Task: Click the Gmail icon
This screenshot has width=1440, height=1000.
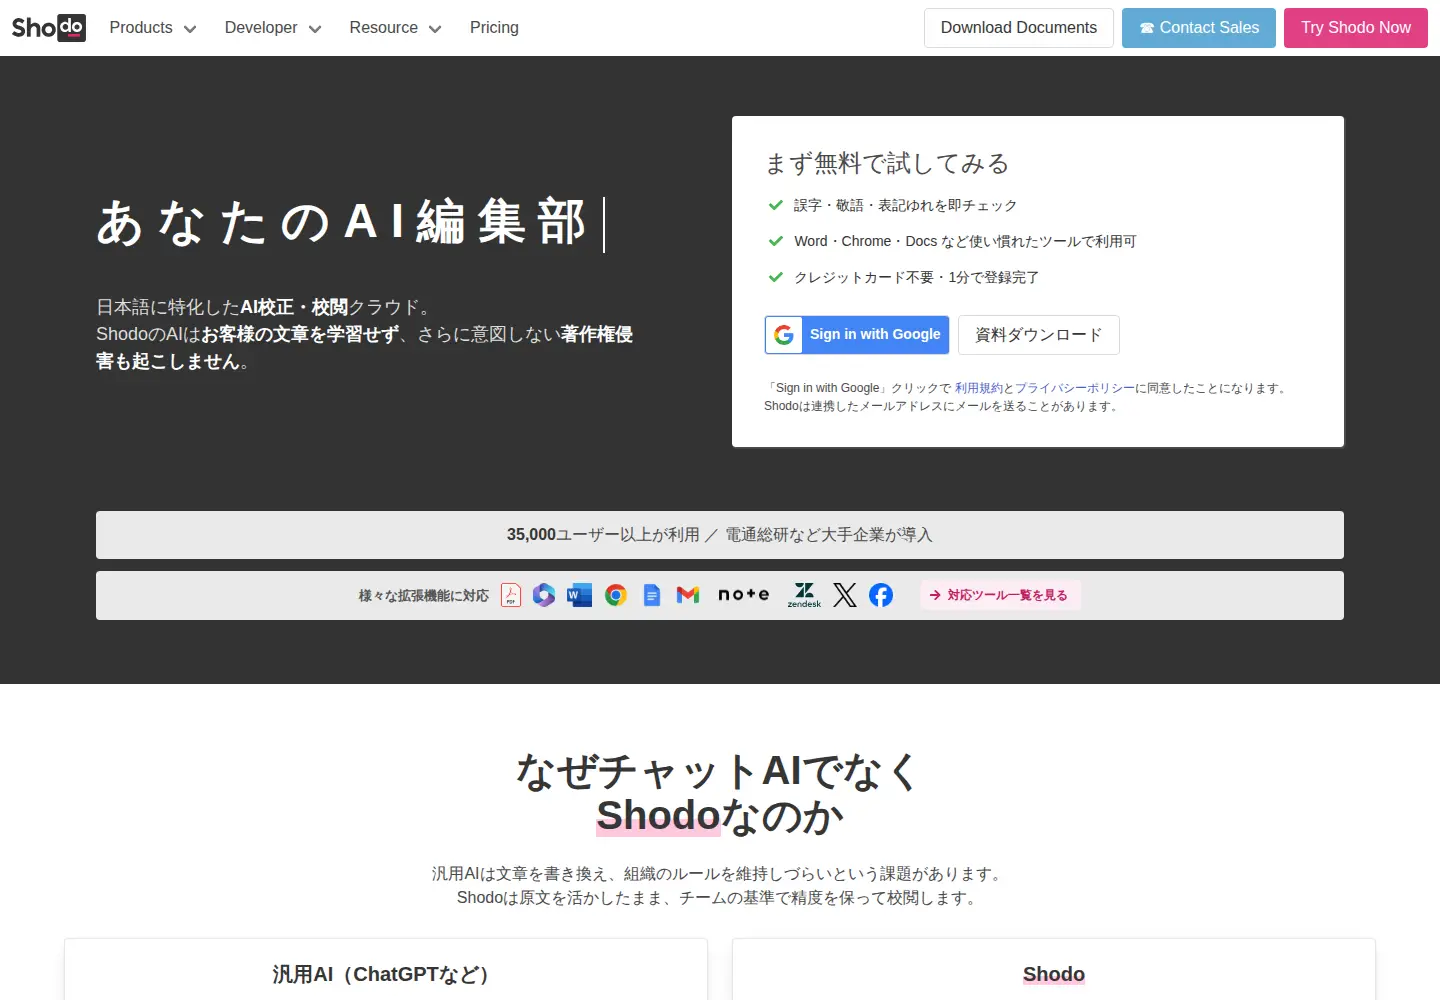Action: click(688, 595)
